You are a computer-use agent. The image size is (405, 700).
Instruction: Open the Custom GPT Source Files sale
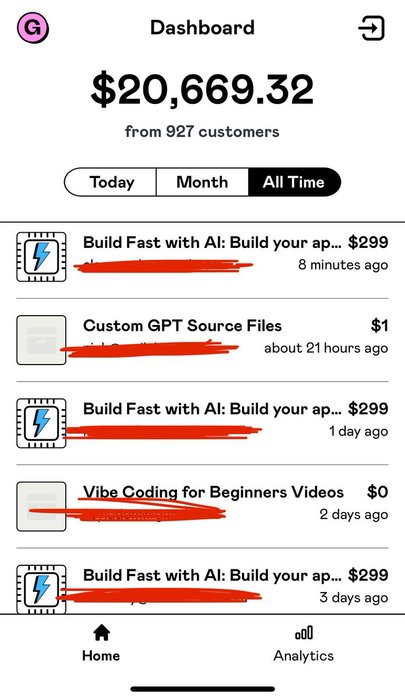(202, 340)
